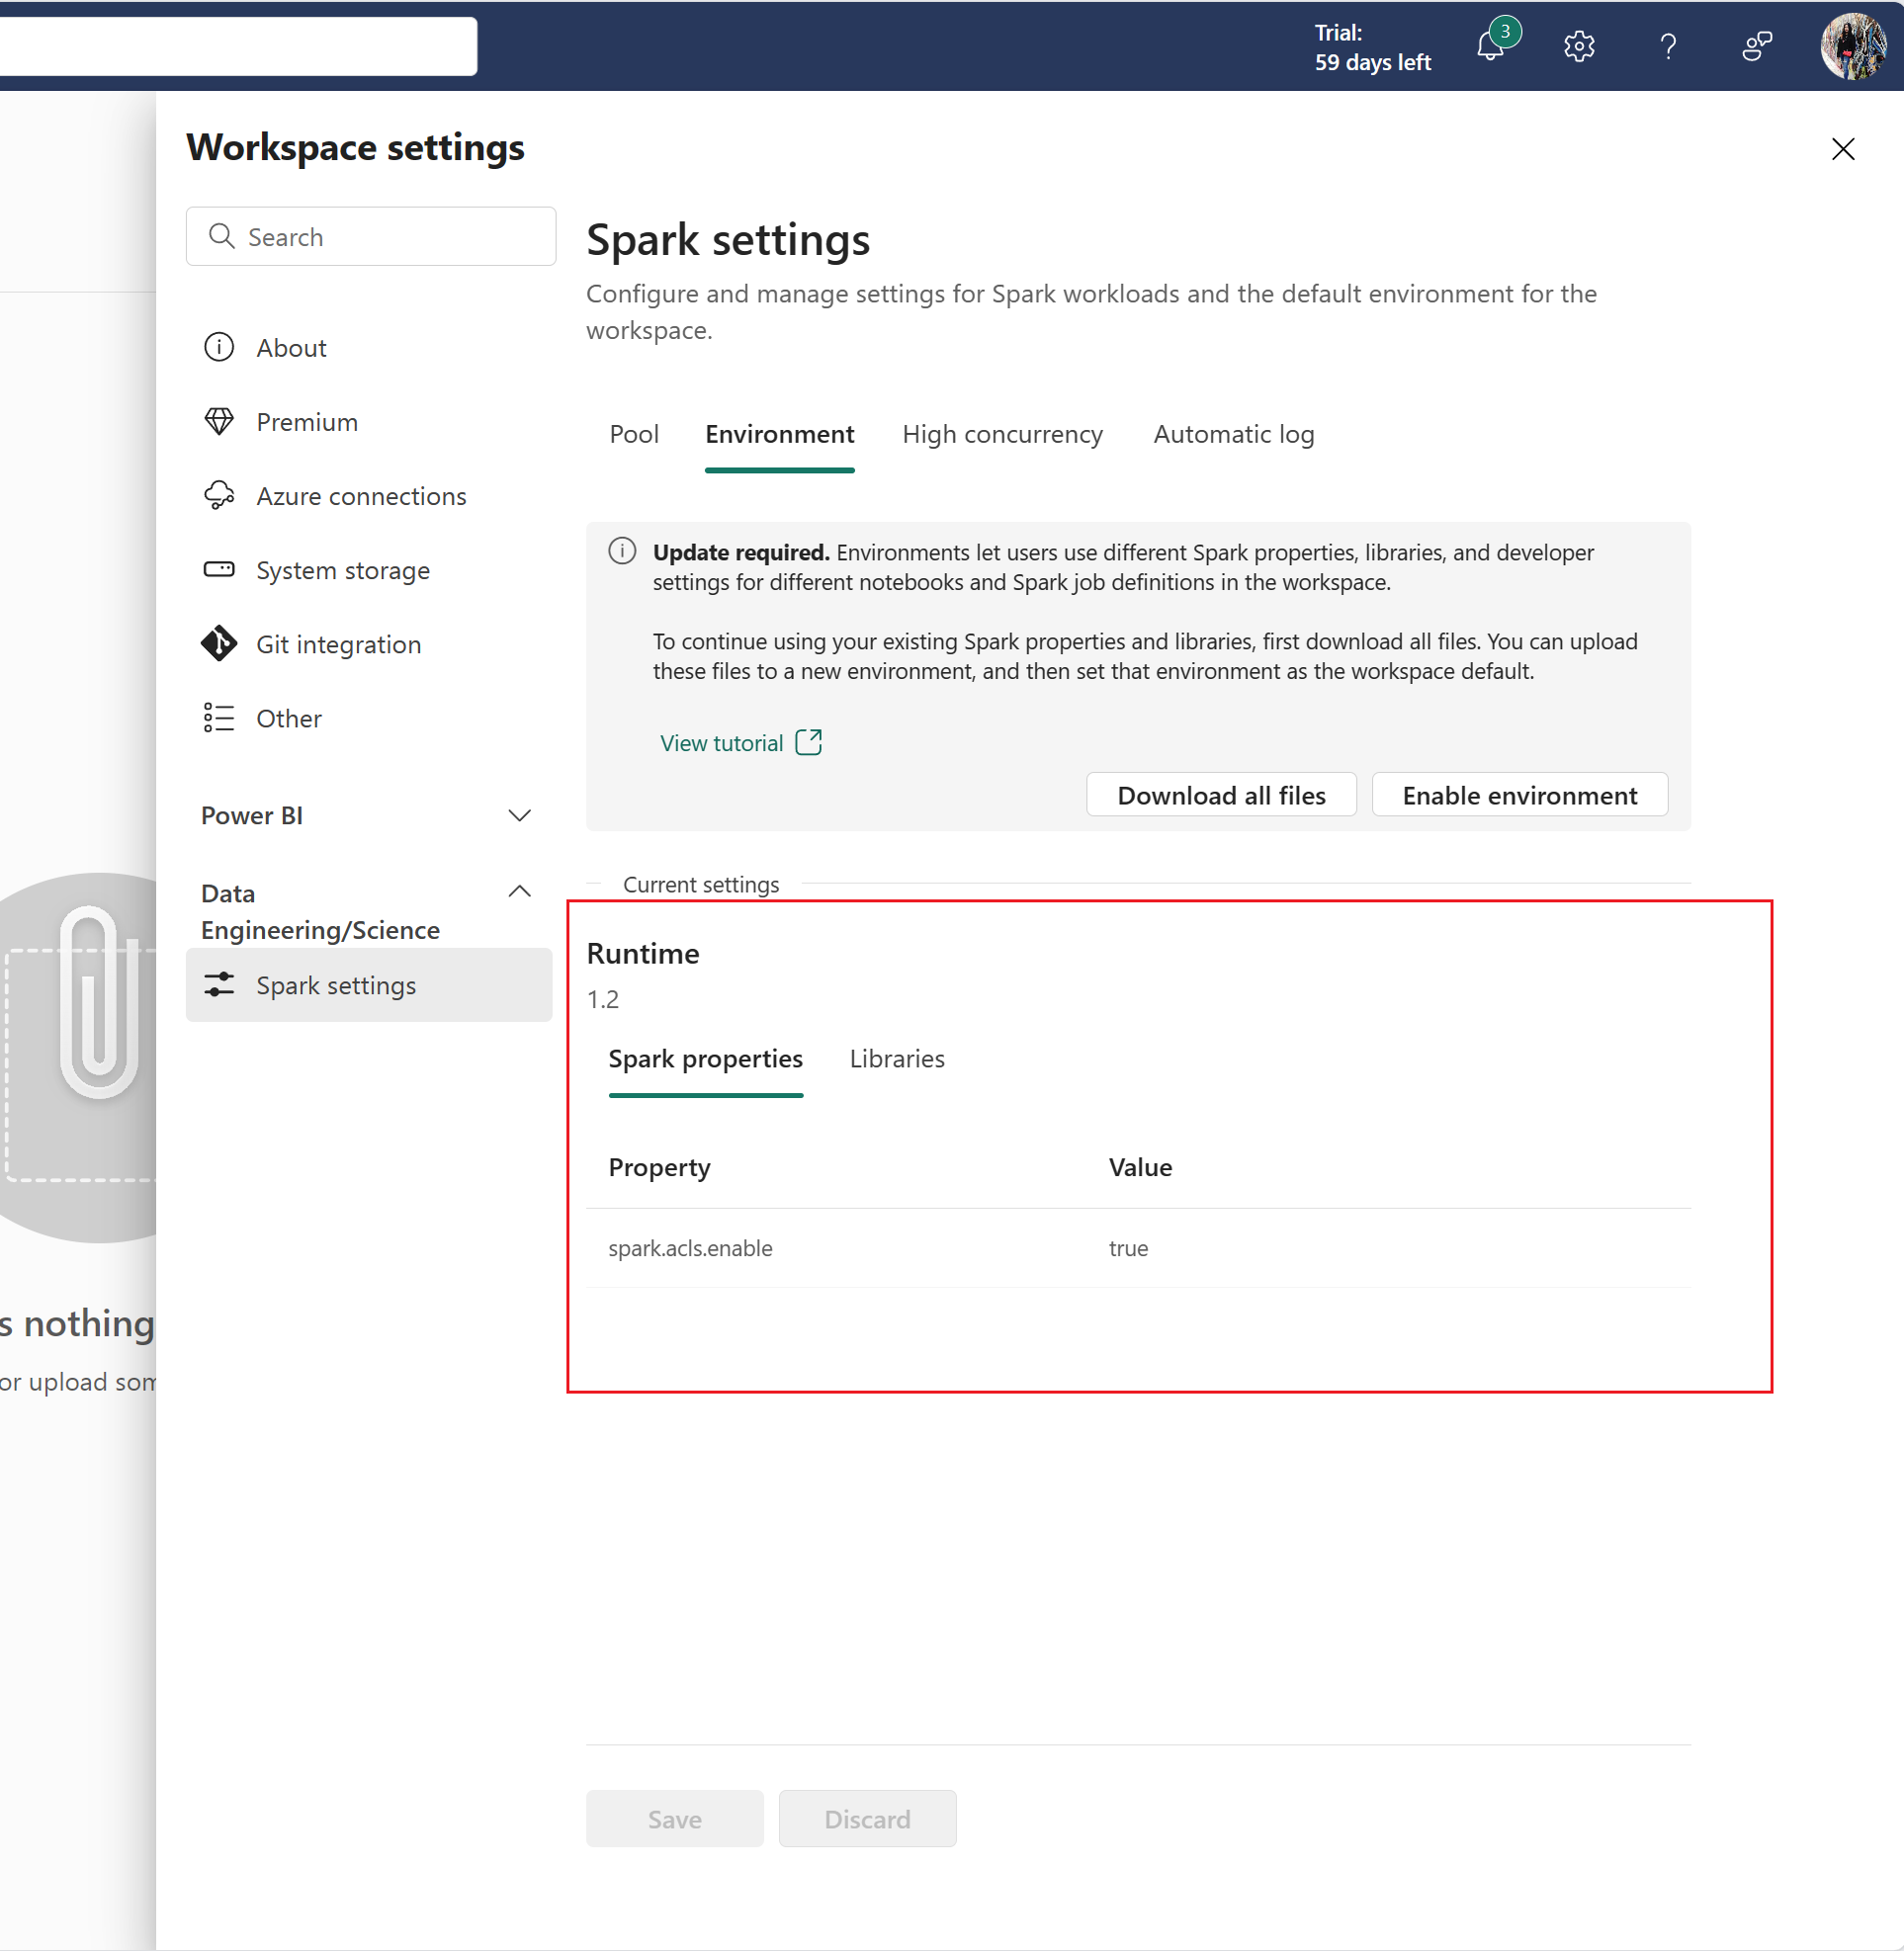Click the Git integration icon
Screen dimensions: 1904x1951
pos(219,643)
